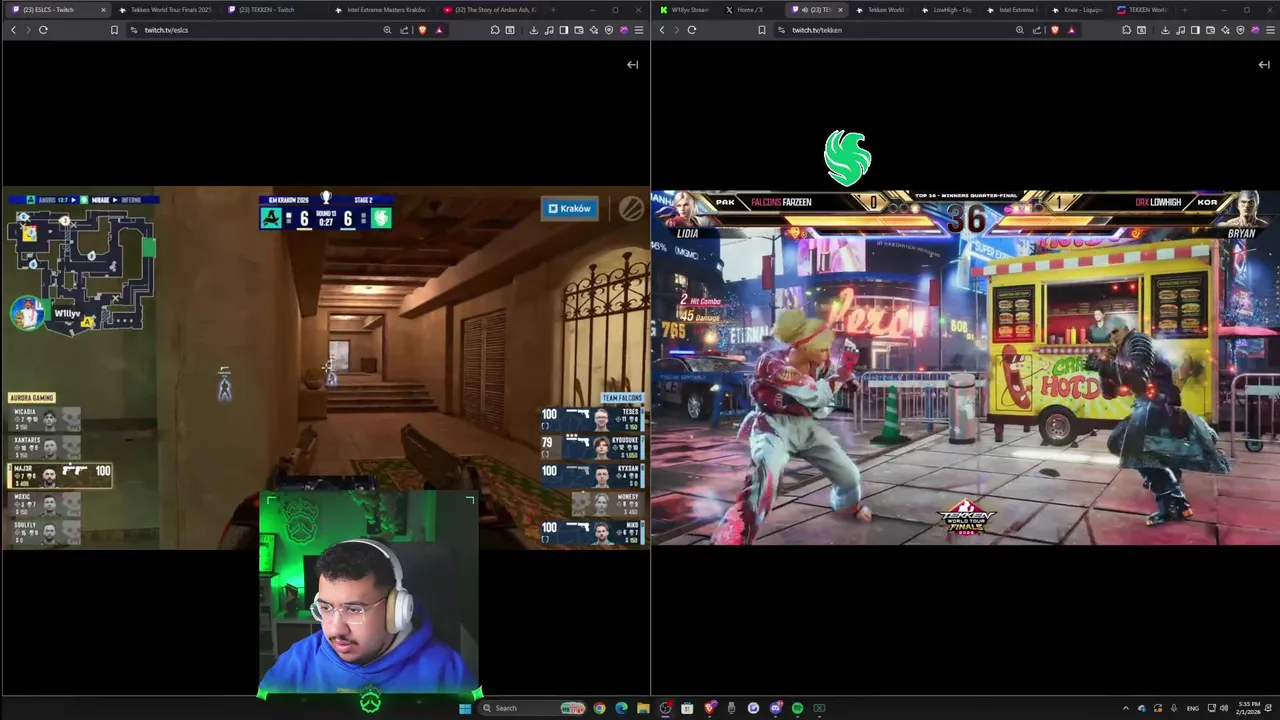Play or pause the Tekken Lidia vs Bryan video

pos(965,368)
